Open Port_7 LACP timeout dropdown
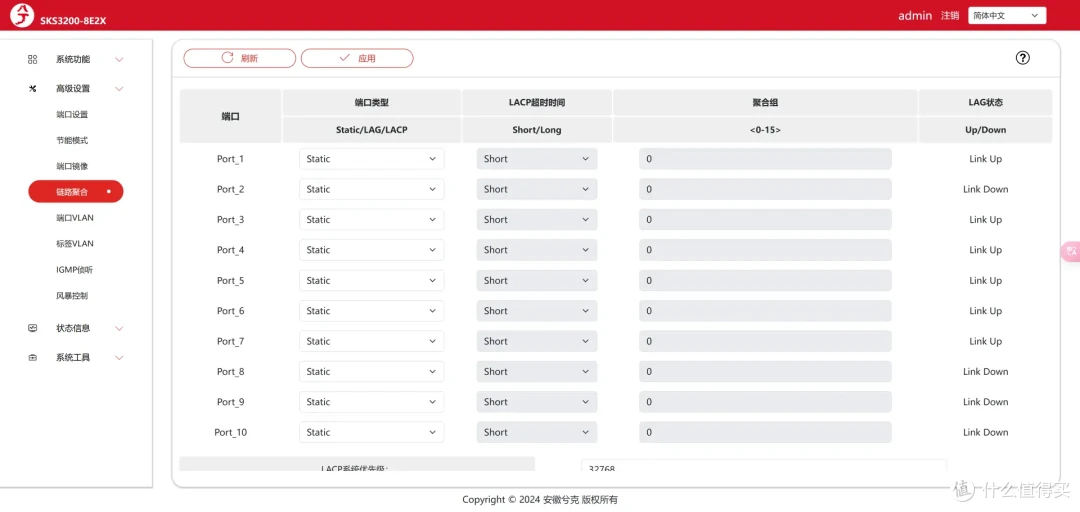 pyautogui.click(x=537, y=341)
